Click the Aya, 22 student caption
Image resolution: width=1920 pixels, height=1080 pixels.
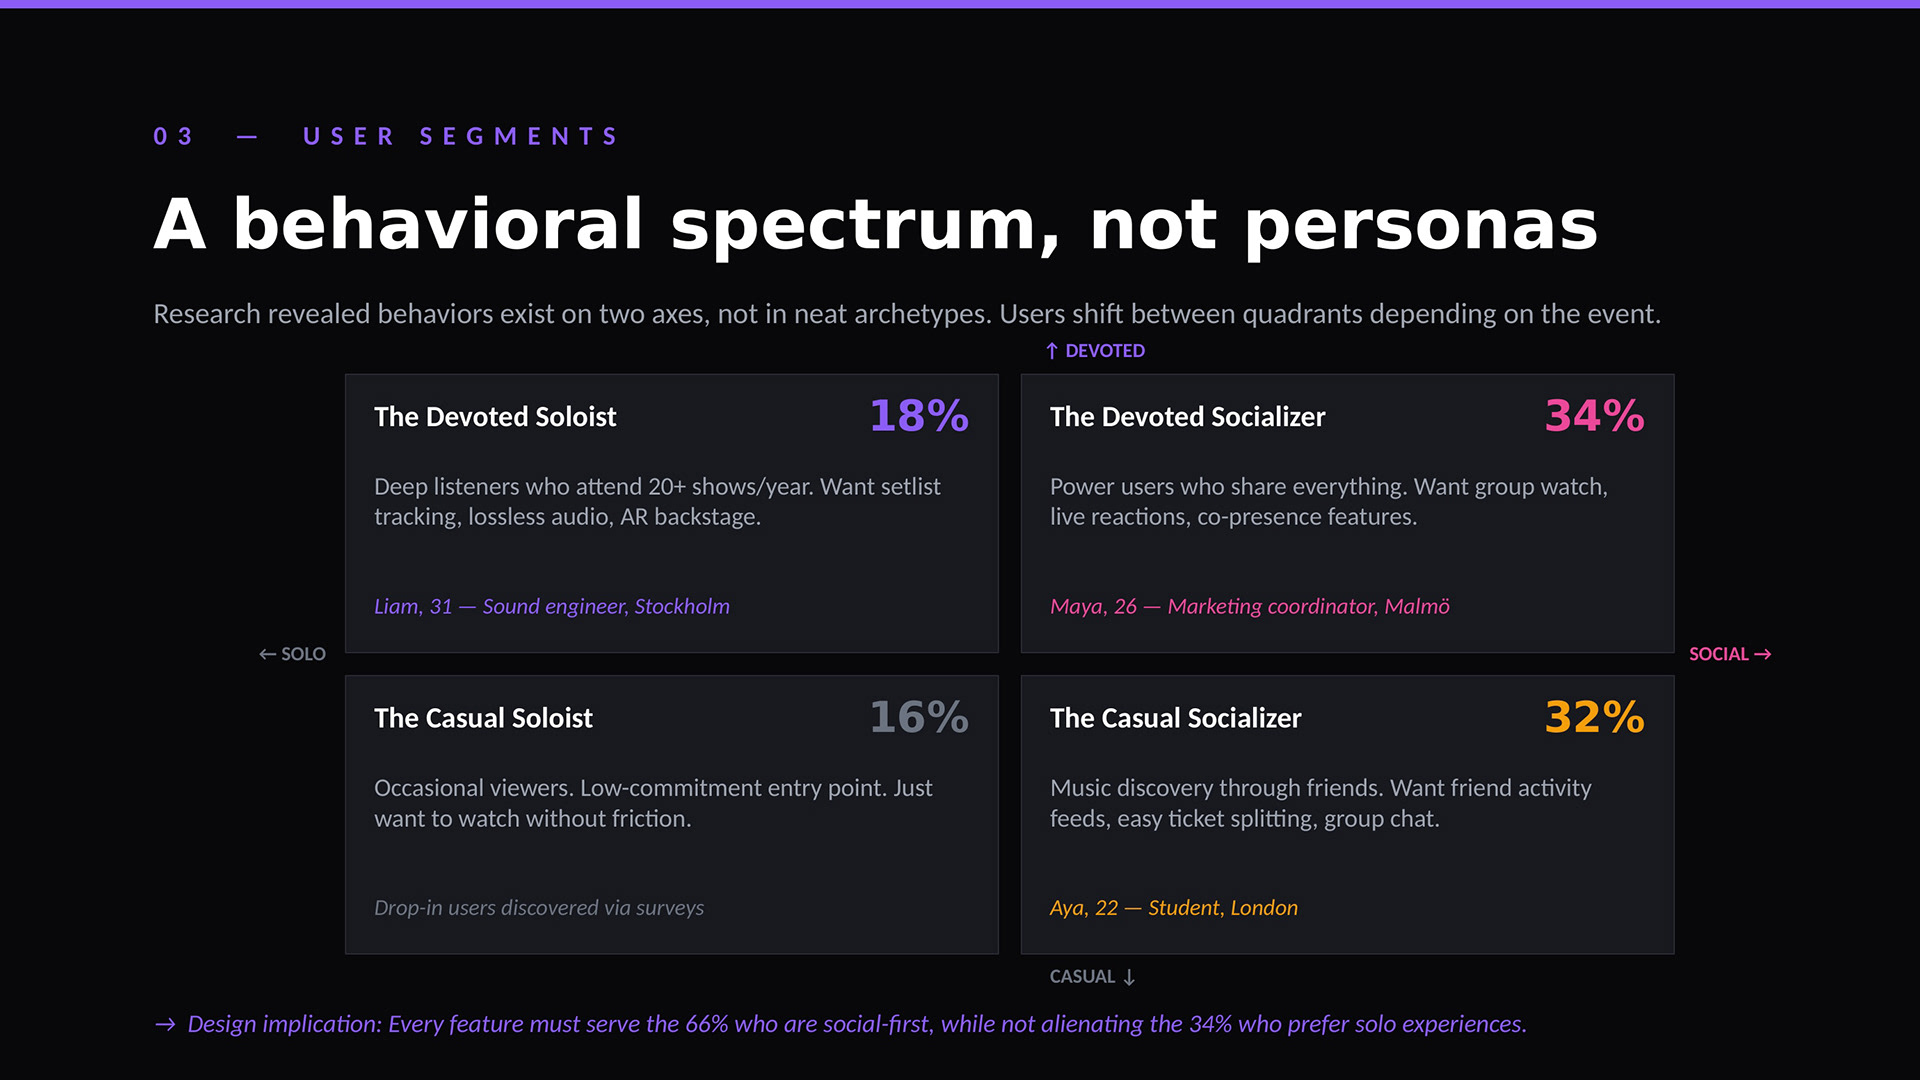click(x=1173, y=908)
